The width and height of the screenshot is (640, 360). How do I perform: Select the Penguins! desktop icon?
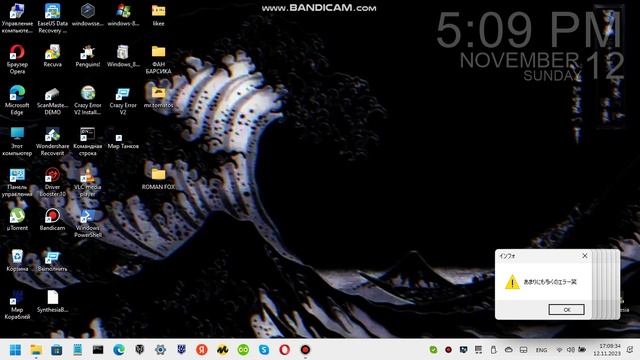coord(88,56)
